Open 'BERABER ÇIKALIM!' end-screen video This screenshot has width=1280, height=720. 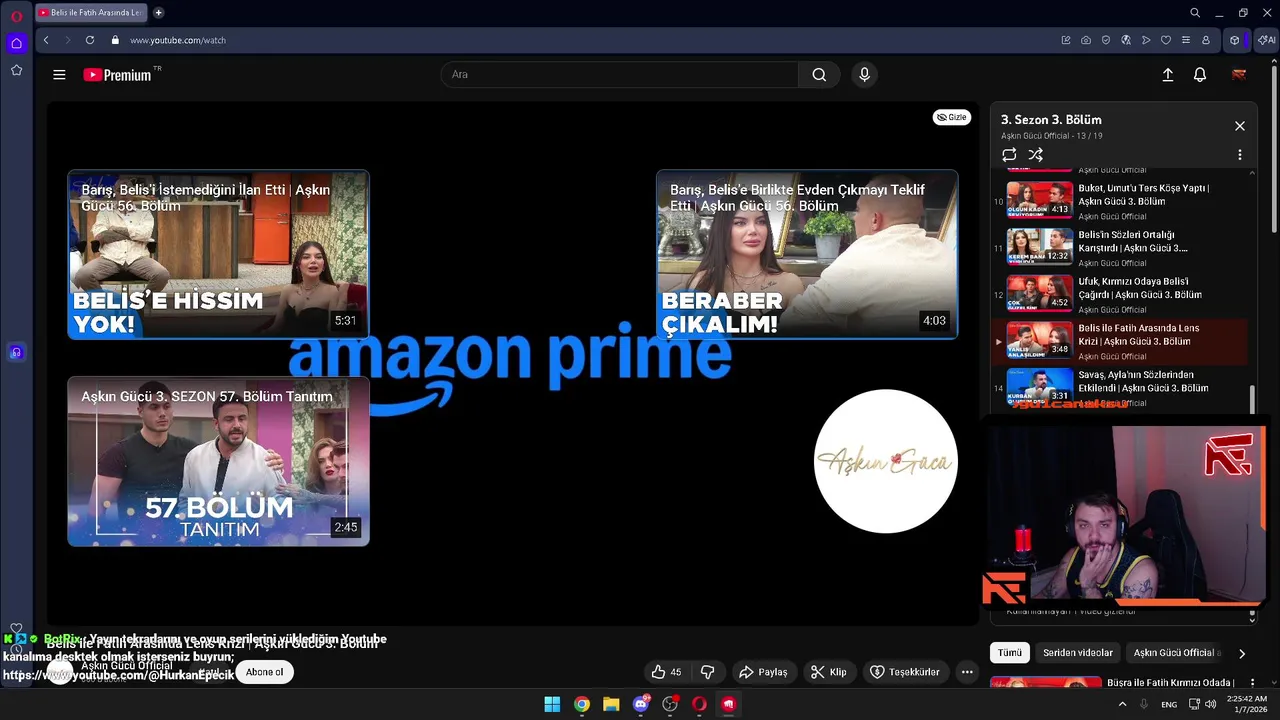tap(807, 254)
